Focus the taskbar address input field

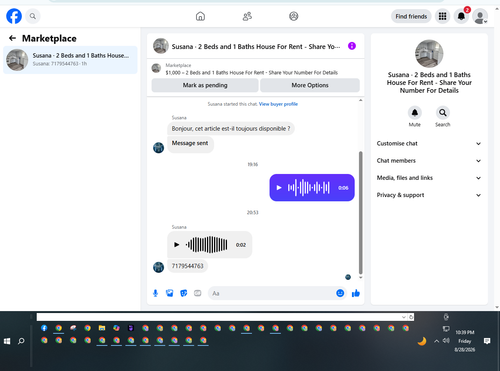click(219, 317)
